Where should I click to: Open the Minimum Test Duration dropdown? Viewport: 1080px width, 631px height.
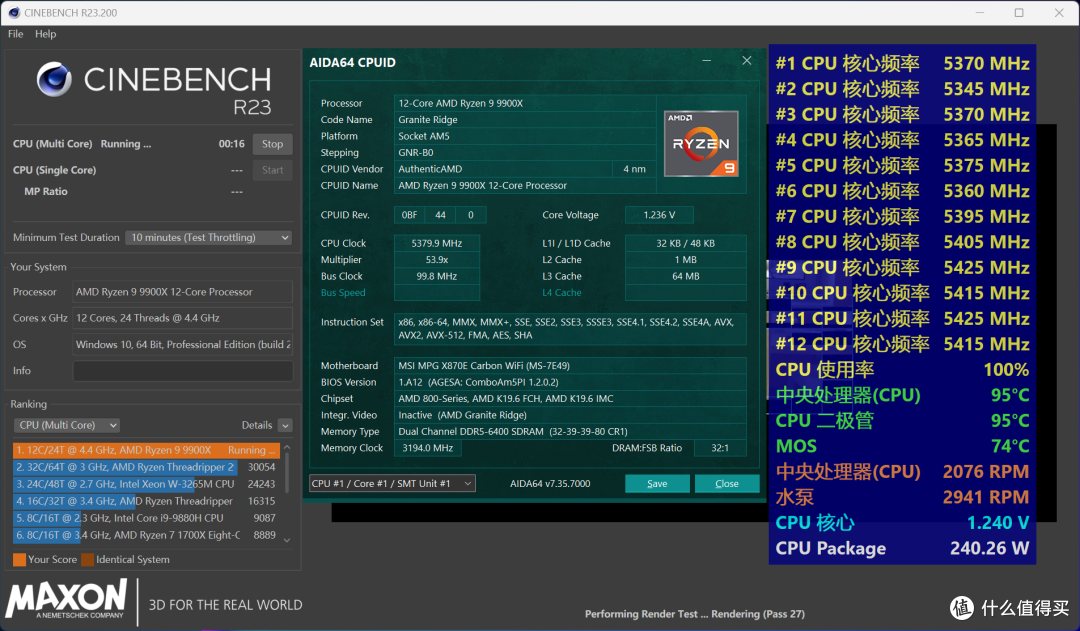point(208,237)
